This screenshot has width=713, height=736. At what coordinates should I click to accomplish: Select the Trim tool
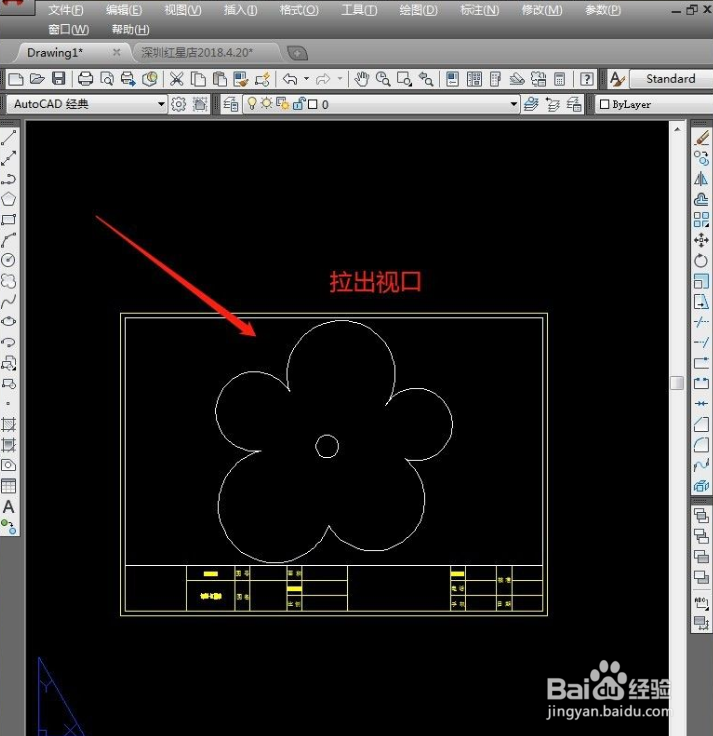click(701, 322)
